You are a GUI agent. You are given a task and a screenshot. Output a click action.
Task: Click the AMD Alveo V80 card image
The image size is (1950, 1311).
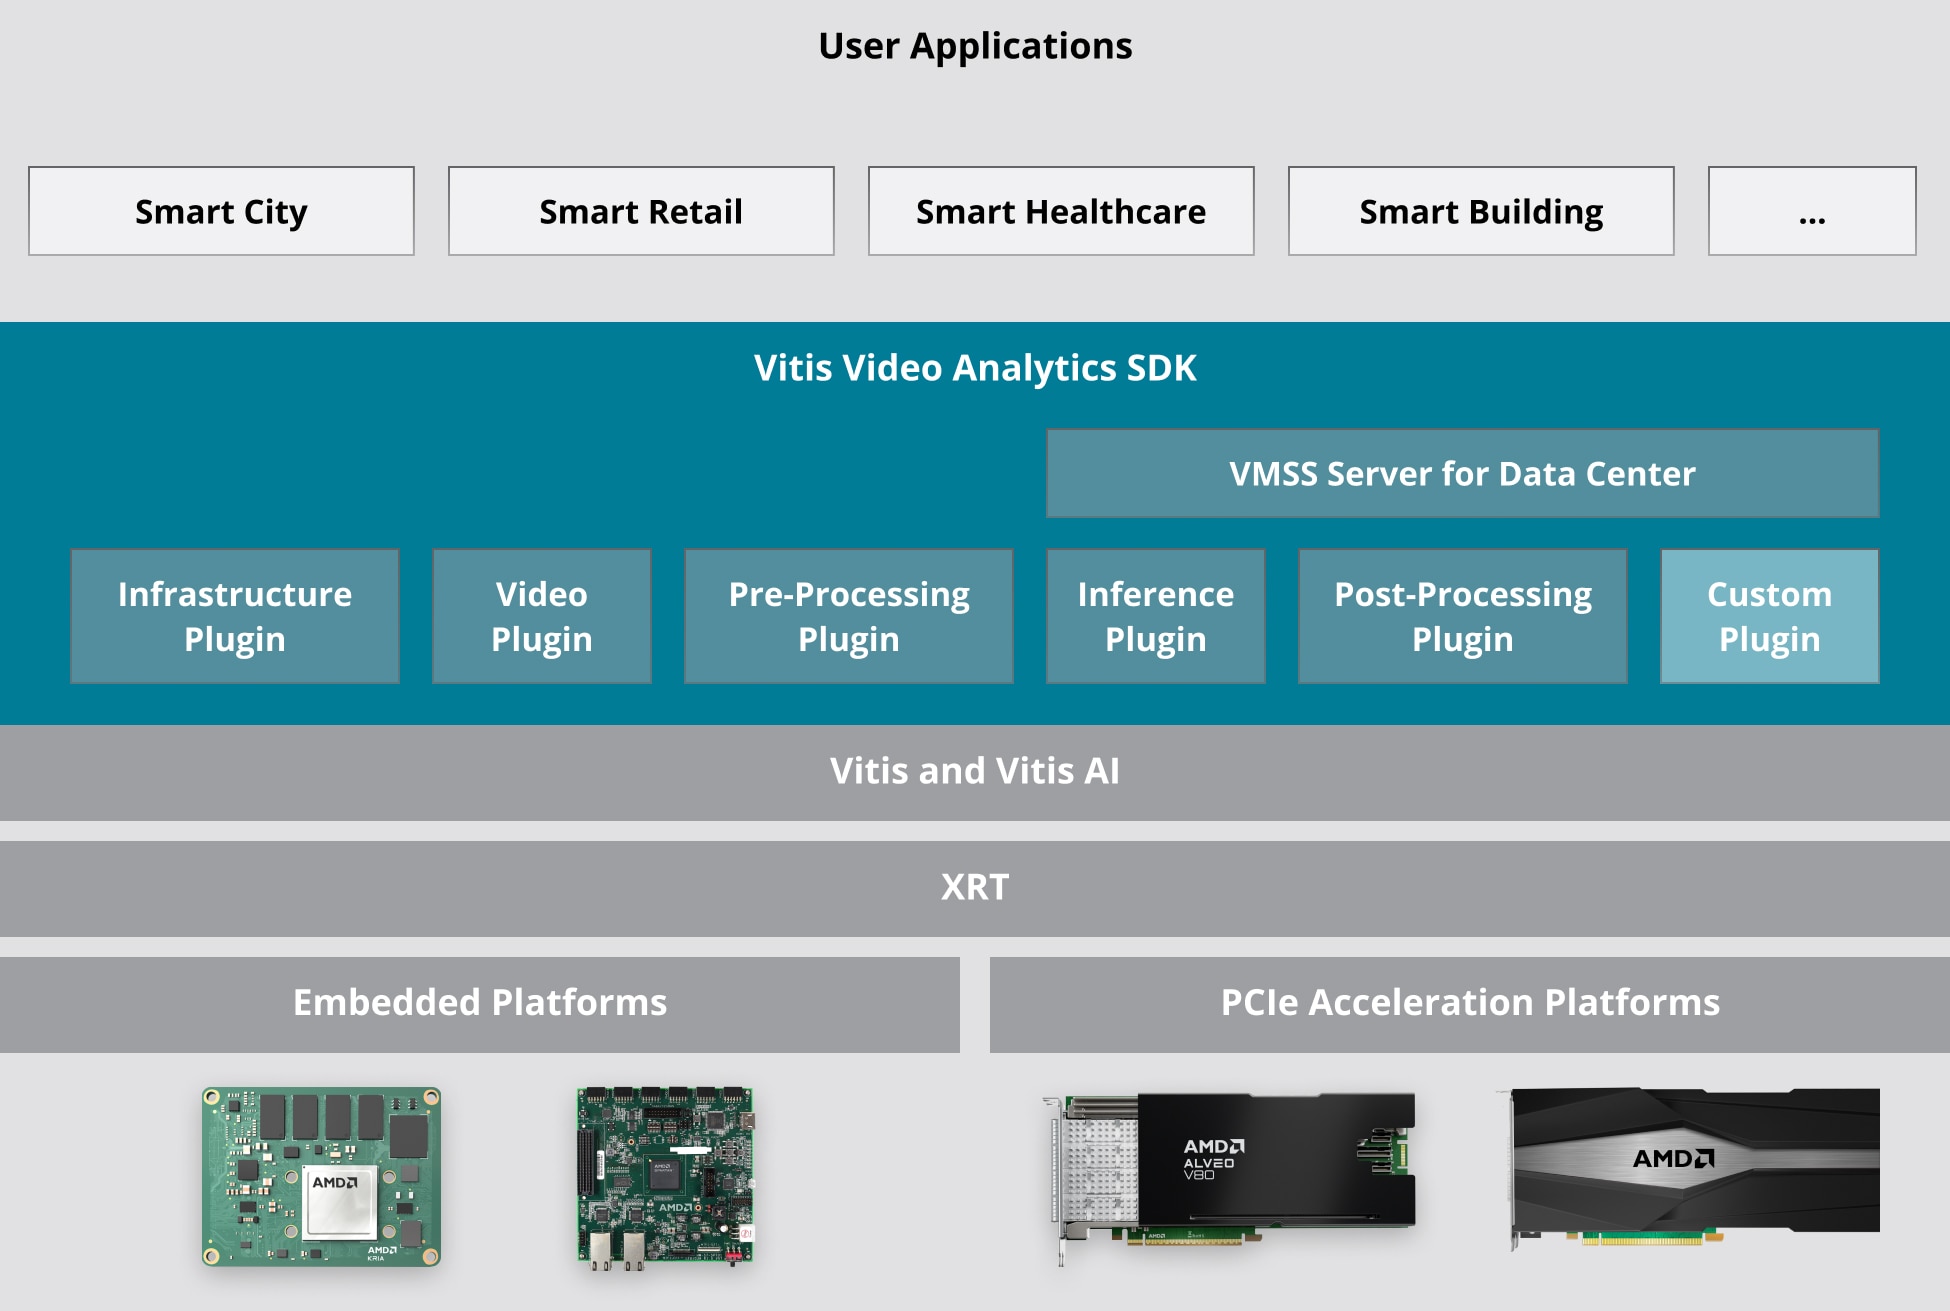1229,1178
